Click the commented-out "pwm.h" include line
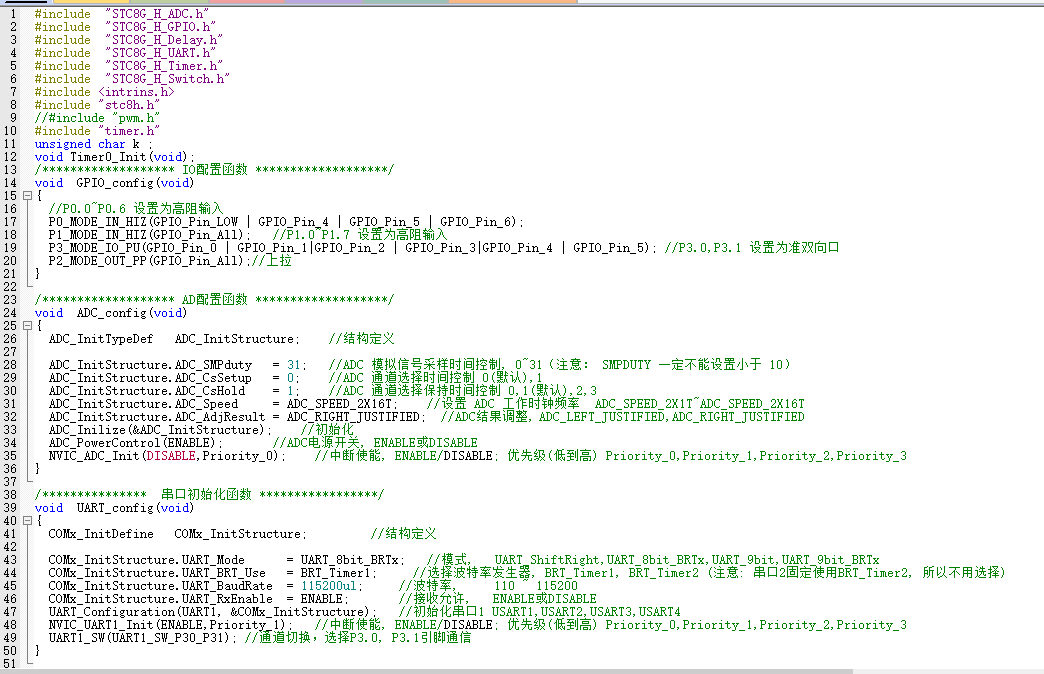This screenshot has width=1044, height=674. [97, 118]
